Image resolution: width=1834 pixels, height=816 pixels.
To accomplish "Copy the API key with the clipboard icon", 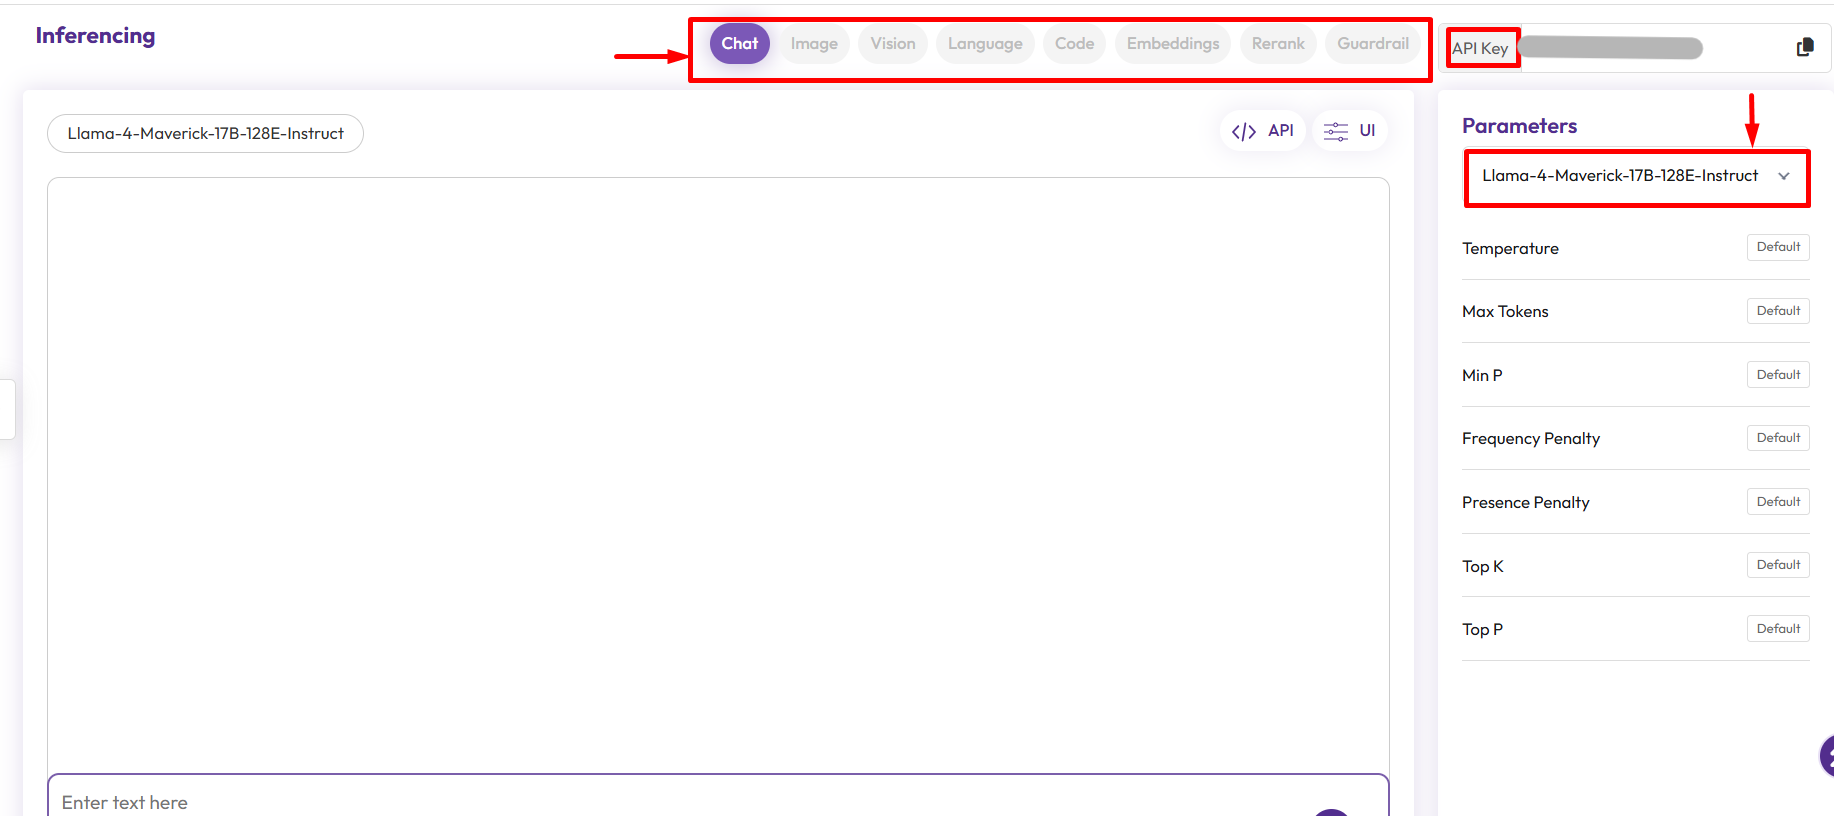I will (1804, 47).
